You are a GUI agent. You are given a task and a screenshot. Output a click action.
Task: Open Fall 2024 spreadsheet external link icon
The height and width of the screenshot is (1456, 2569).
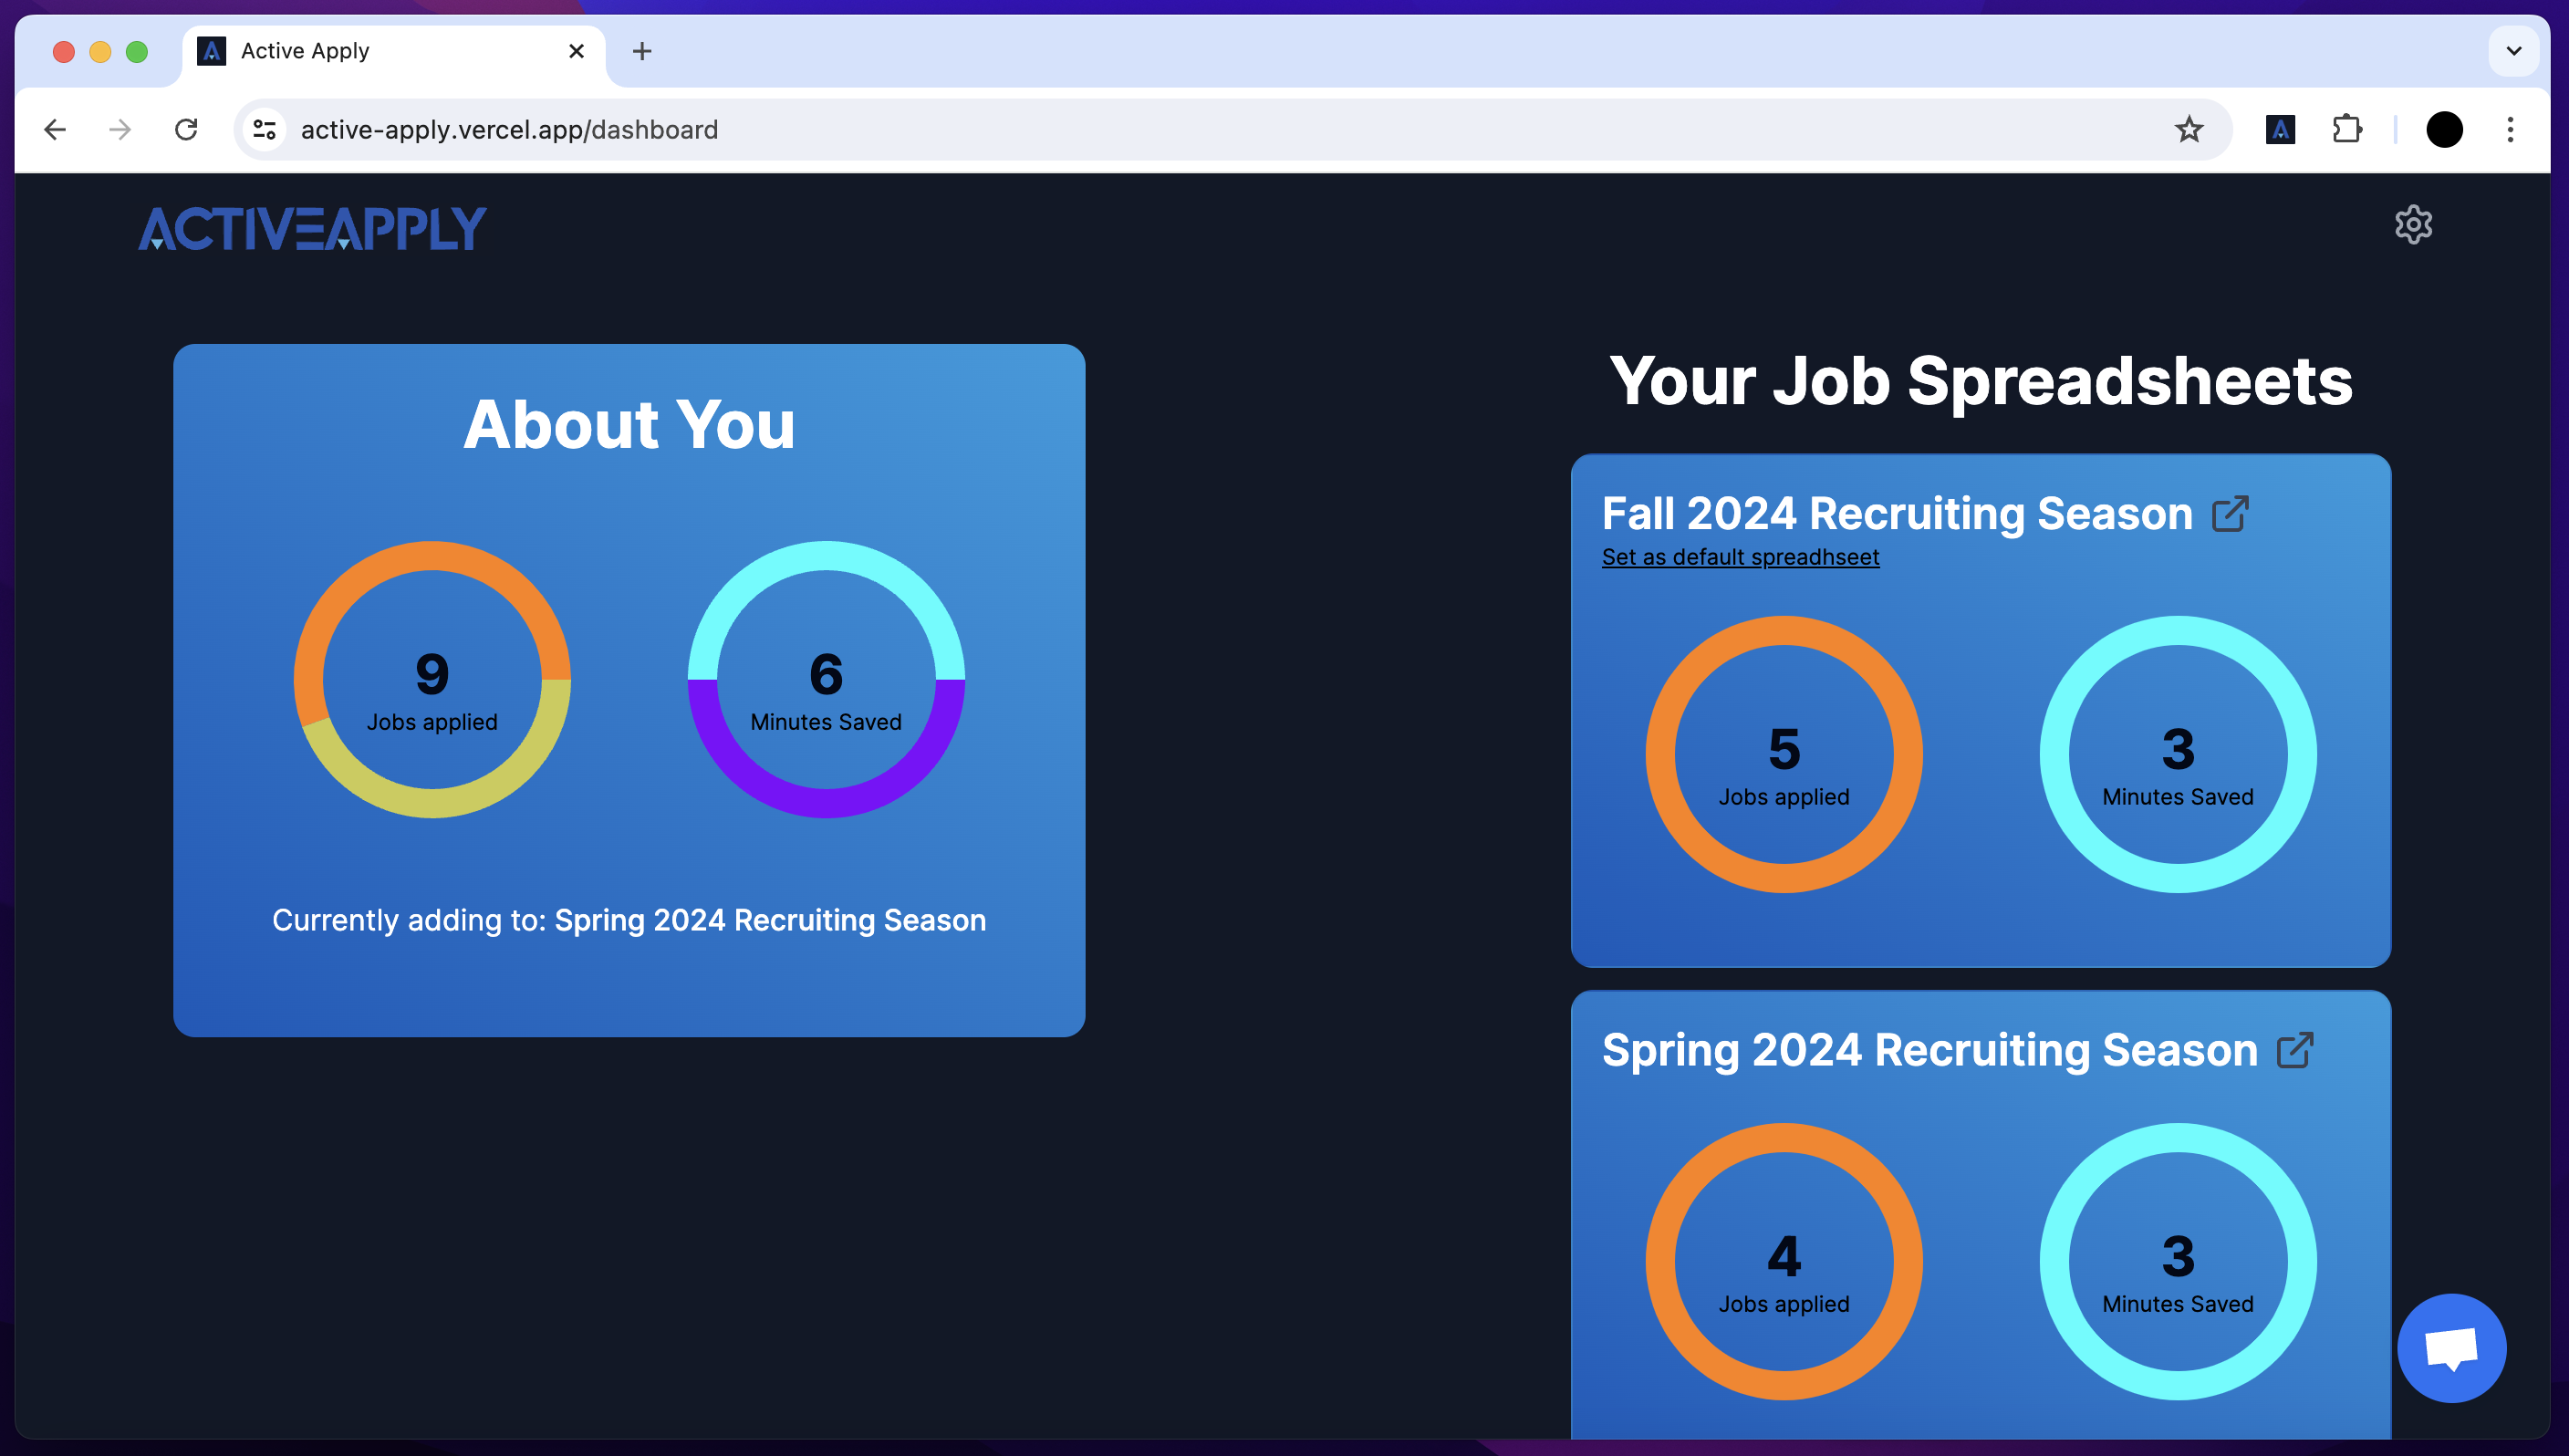point(2229,514)
